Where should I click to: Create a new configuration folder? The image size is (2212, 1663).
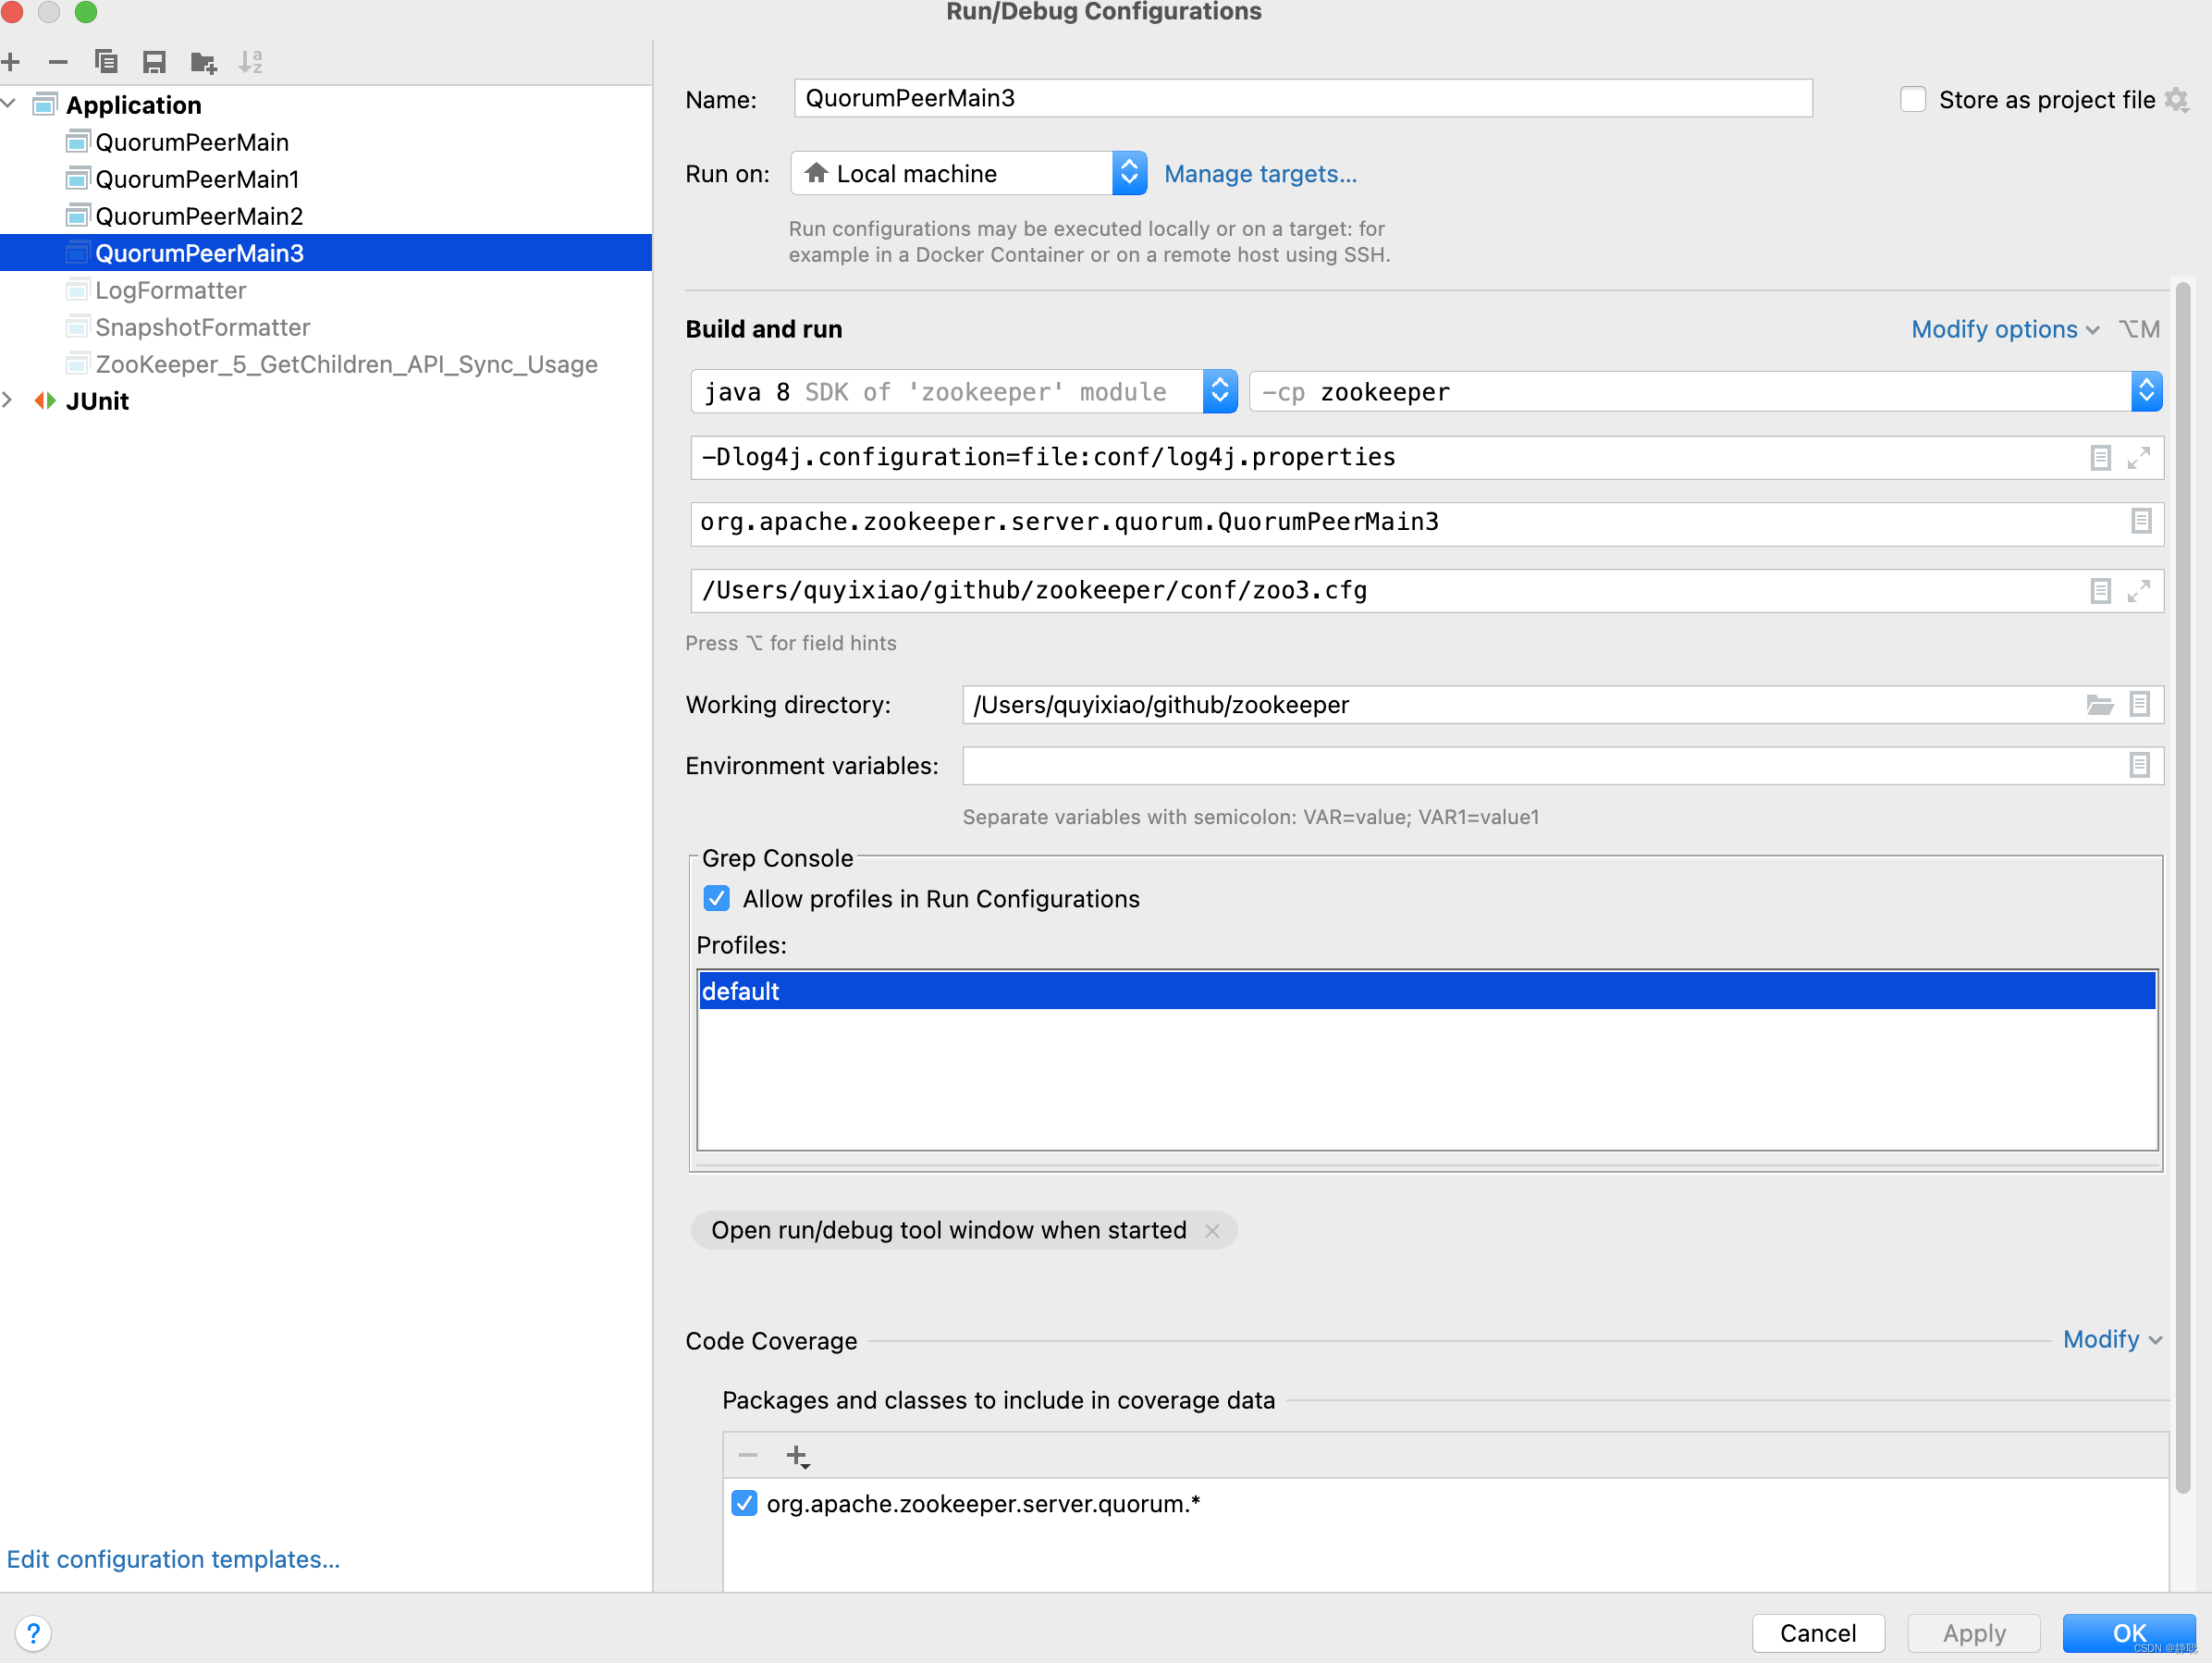coord(203,62)
